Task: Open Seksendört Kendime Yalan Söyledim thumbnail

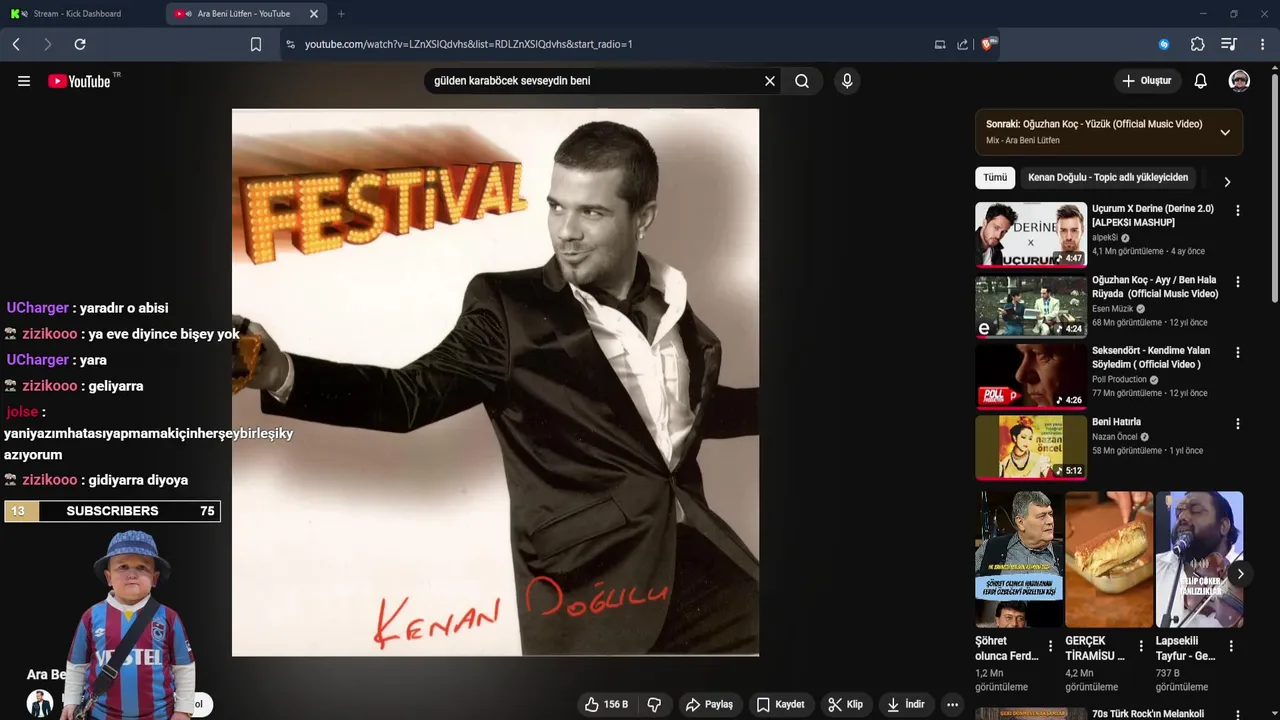Action: [1031, 376]
